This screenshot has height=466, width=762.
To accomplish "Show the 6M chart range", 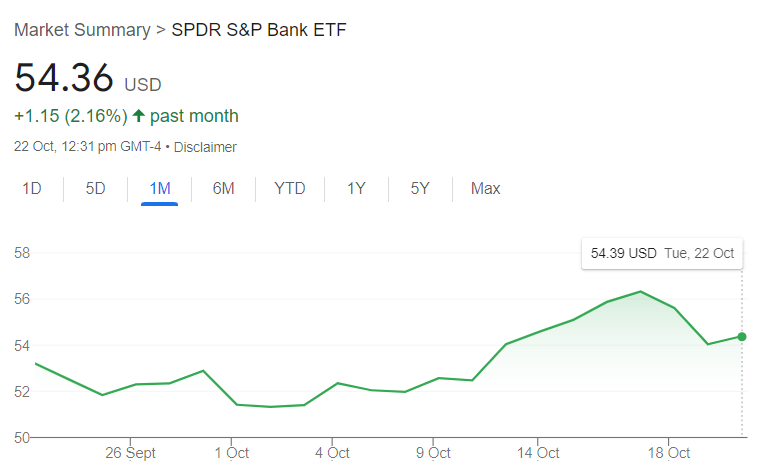I will pos(223,188).
